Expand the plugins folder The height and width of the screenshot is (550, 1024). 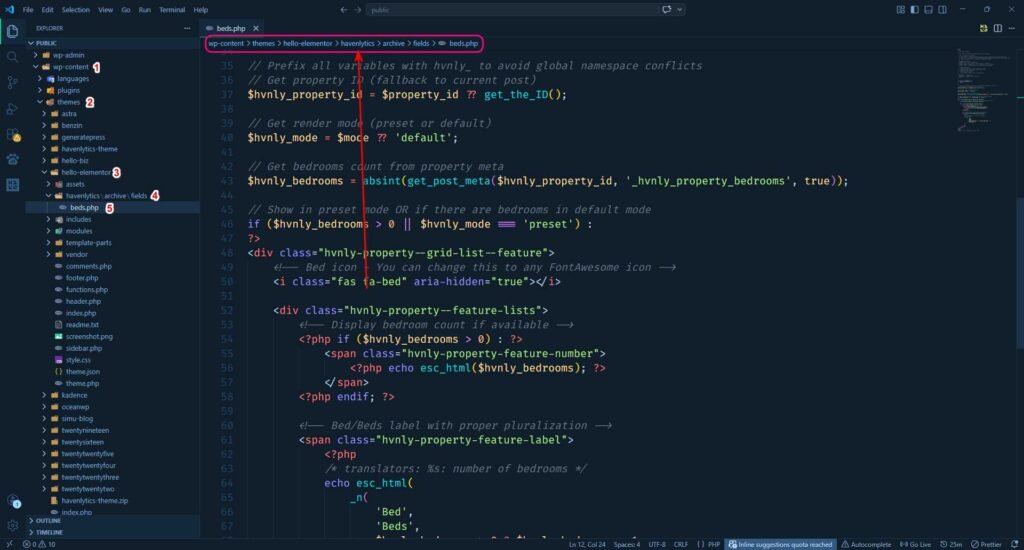click(x=68, y=90)
